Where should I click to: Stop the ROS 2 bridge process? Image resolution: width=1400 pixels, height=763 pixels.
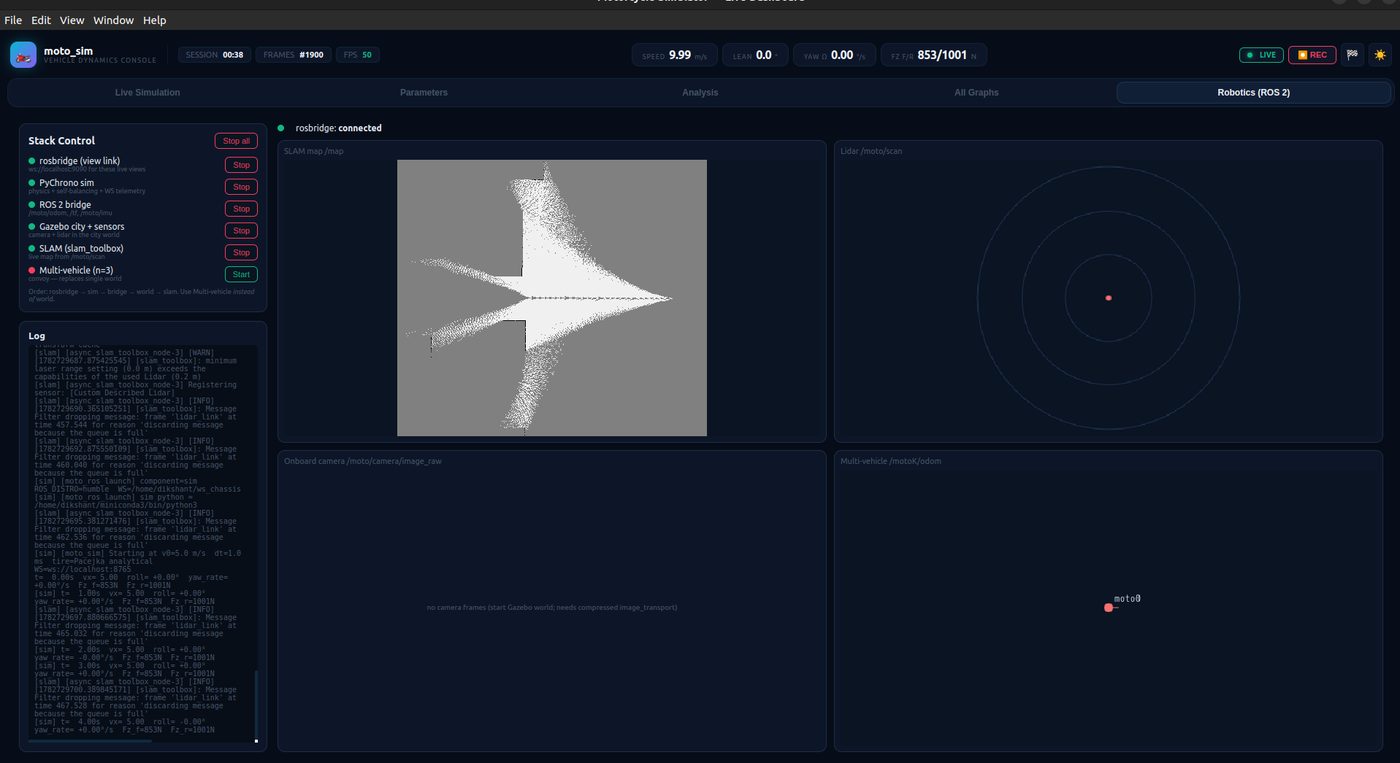pyautogui.click(x=241, y=209)
